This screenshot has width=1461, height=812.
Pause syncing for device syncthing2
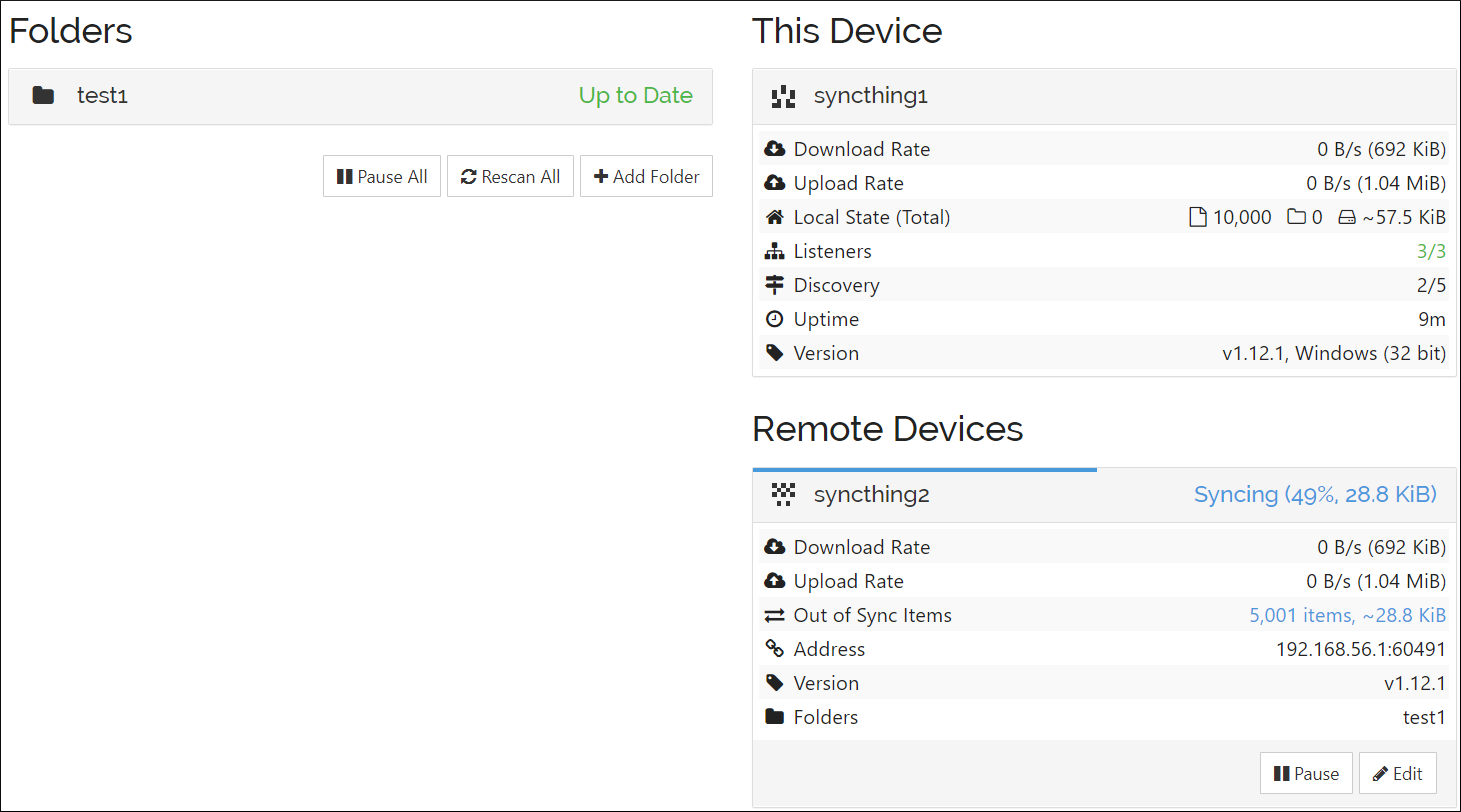pos(1306,772)
